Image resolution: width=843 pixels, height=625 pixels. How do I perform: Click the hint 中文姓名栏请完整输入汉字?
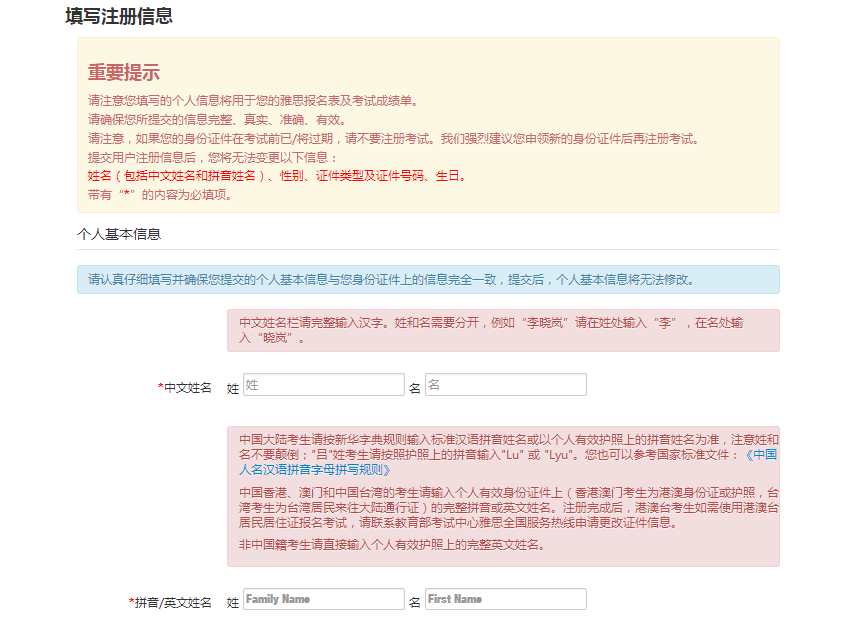(x=491, y=330)
